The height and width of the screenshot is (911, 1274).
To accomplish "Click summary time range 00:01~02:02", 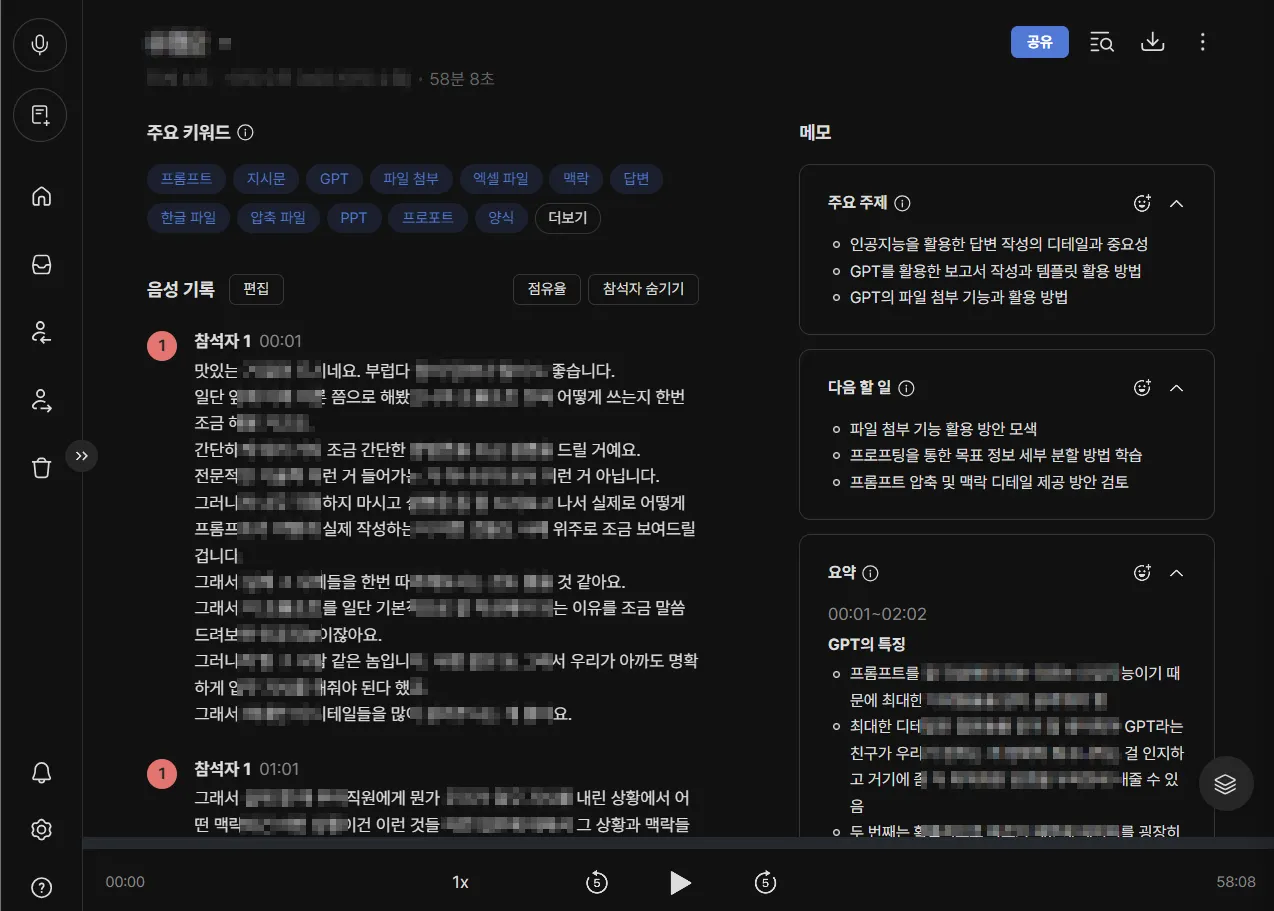I will (x=877, y=614).
